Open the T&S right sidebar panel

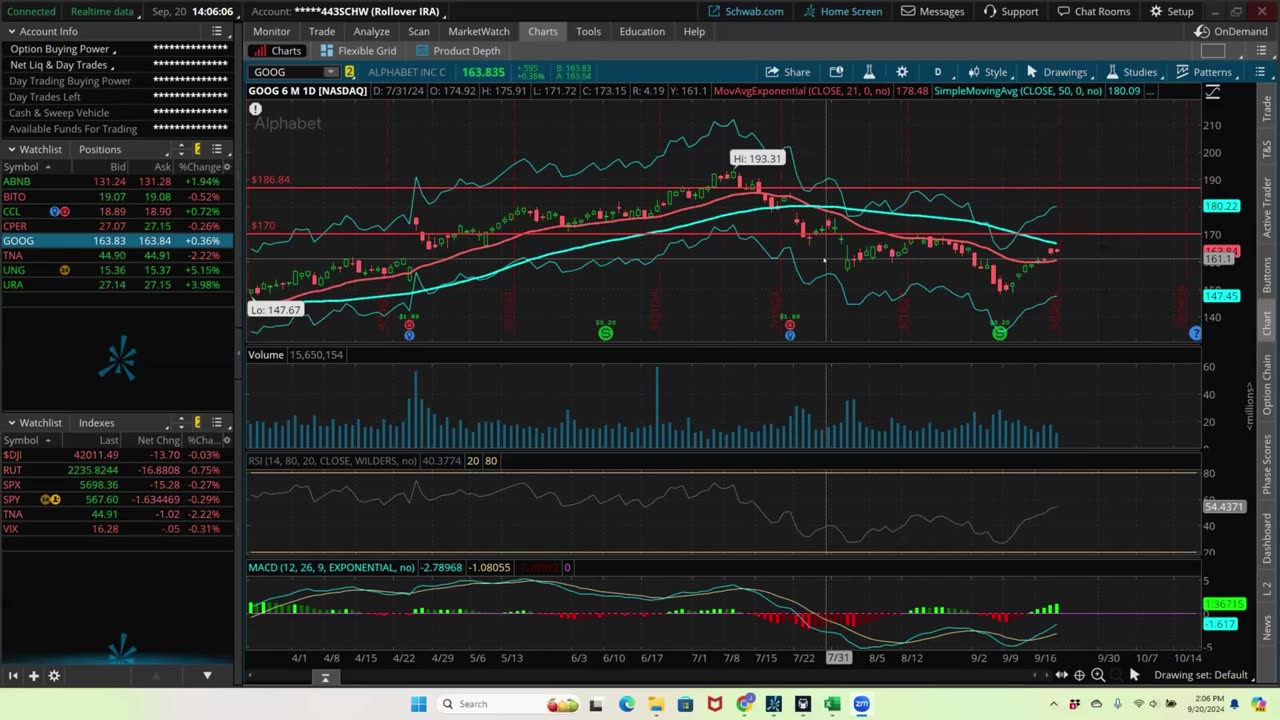tap(1267, 148)
